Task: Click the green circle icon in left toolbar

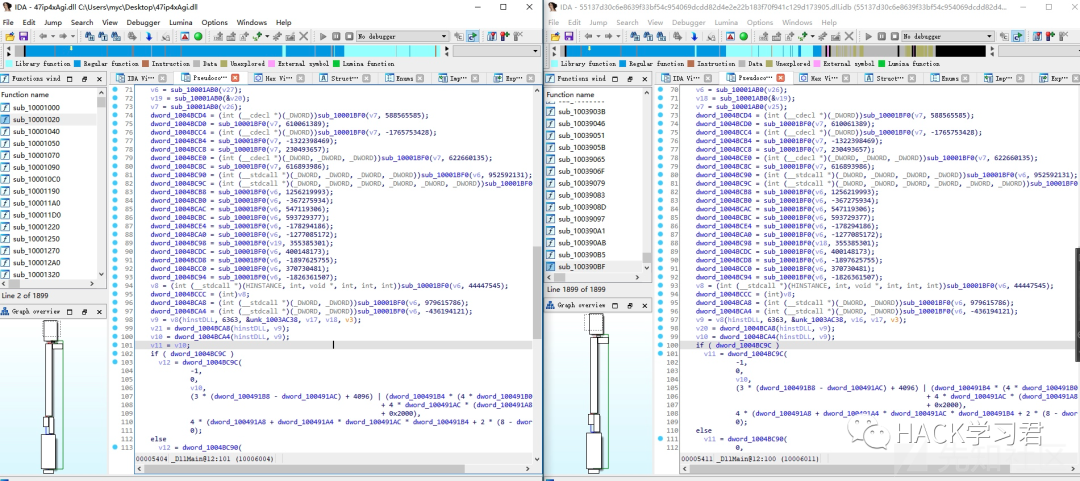Action: click(x=198, y=36)
